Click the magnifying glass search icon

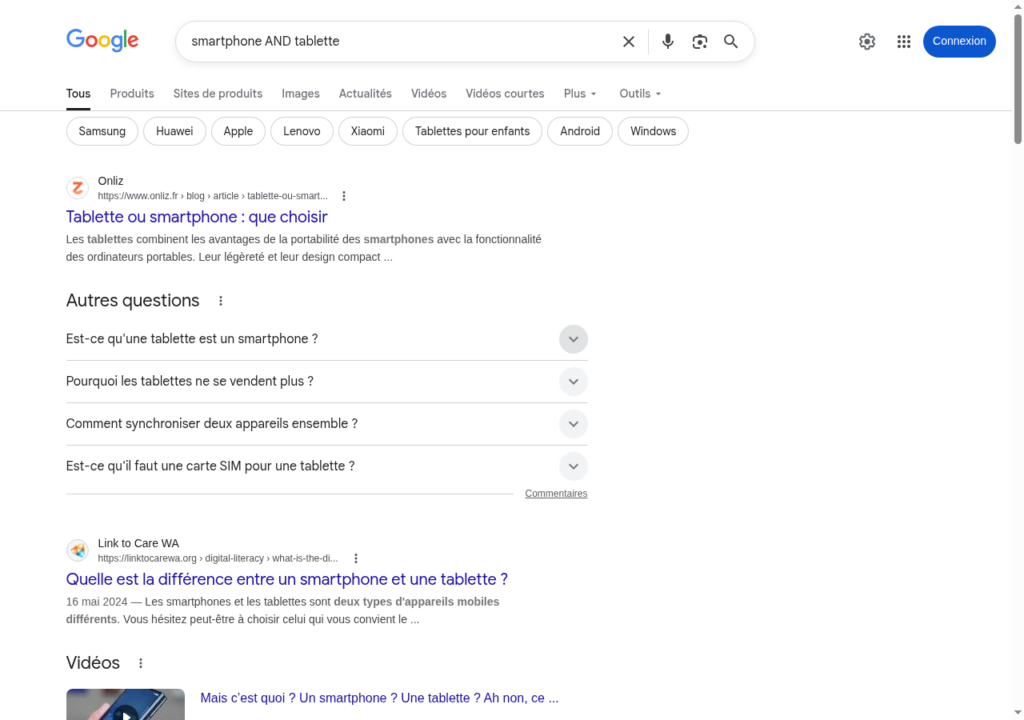tap(731, 42)
